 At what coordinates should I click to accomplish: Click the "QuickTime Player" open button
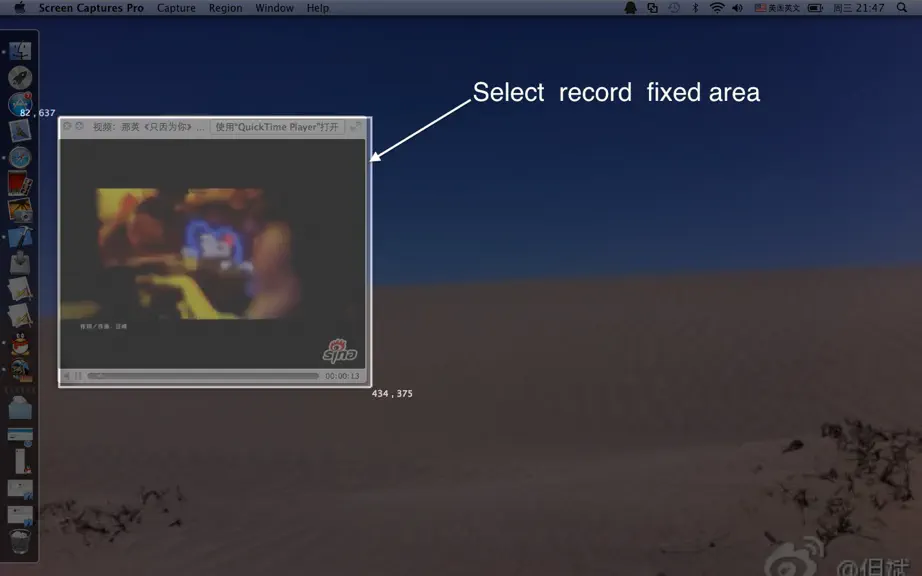pos(277,127)
